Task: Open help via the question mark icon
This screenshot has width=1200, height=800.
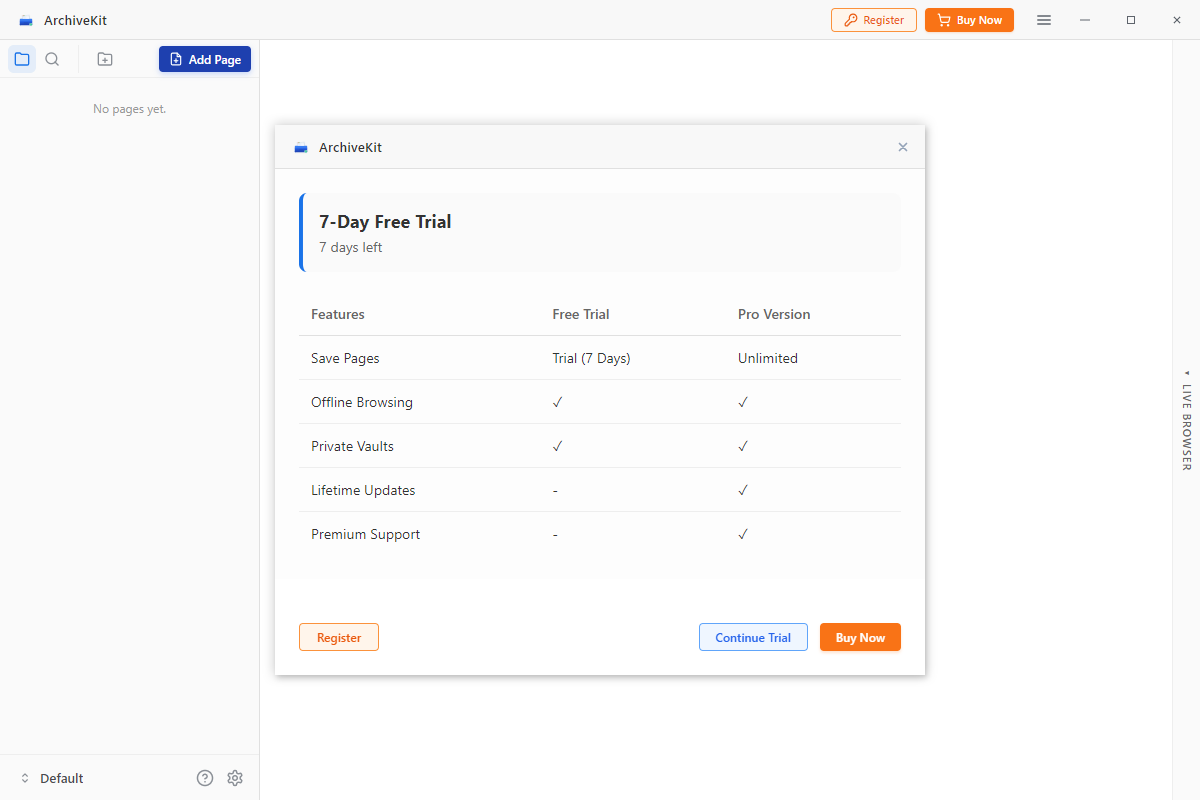Action: point(204,777)
